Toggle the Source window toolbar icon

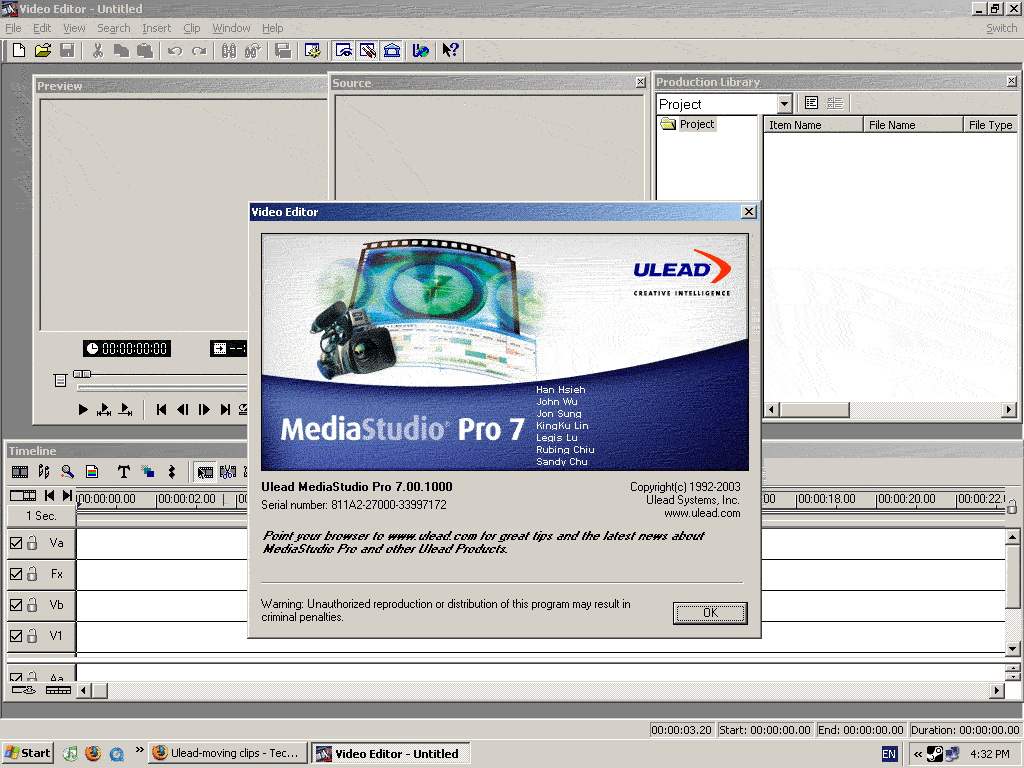[x=368, y=50]
